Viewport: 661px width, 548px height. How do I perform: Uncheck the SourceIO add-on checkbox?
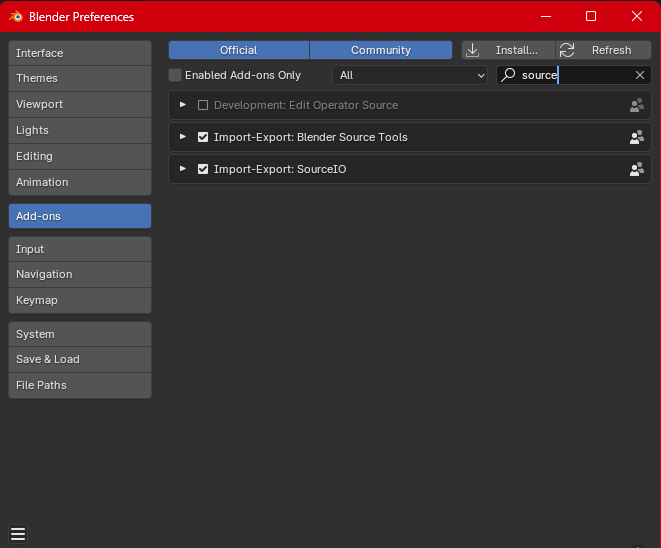pos(203,169)
